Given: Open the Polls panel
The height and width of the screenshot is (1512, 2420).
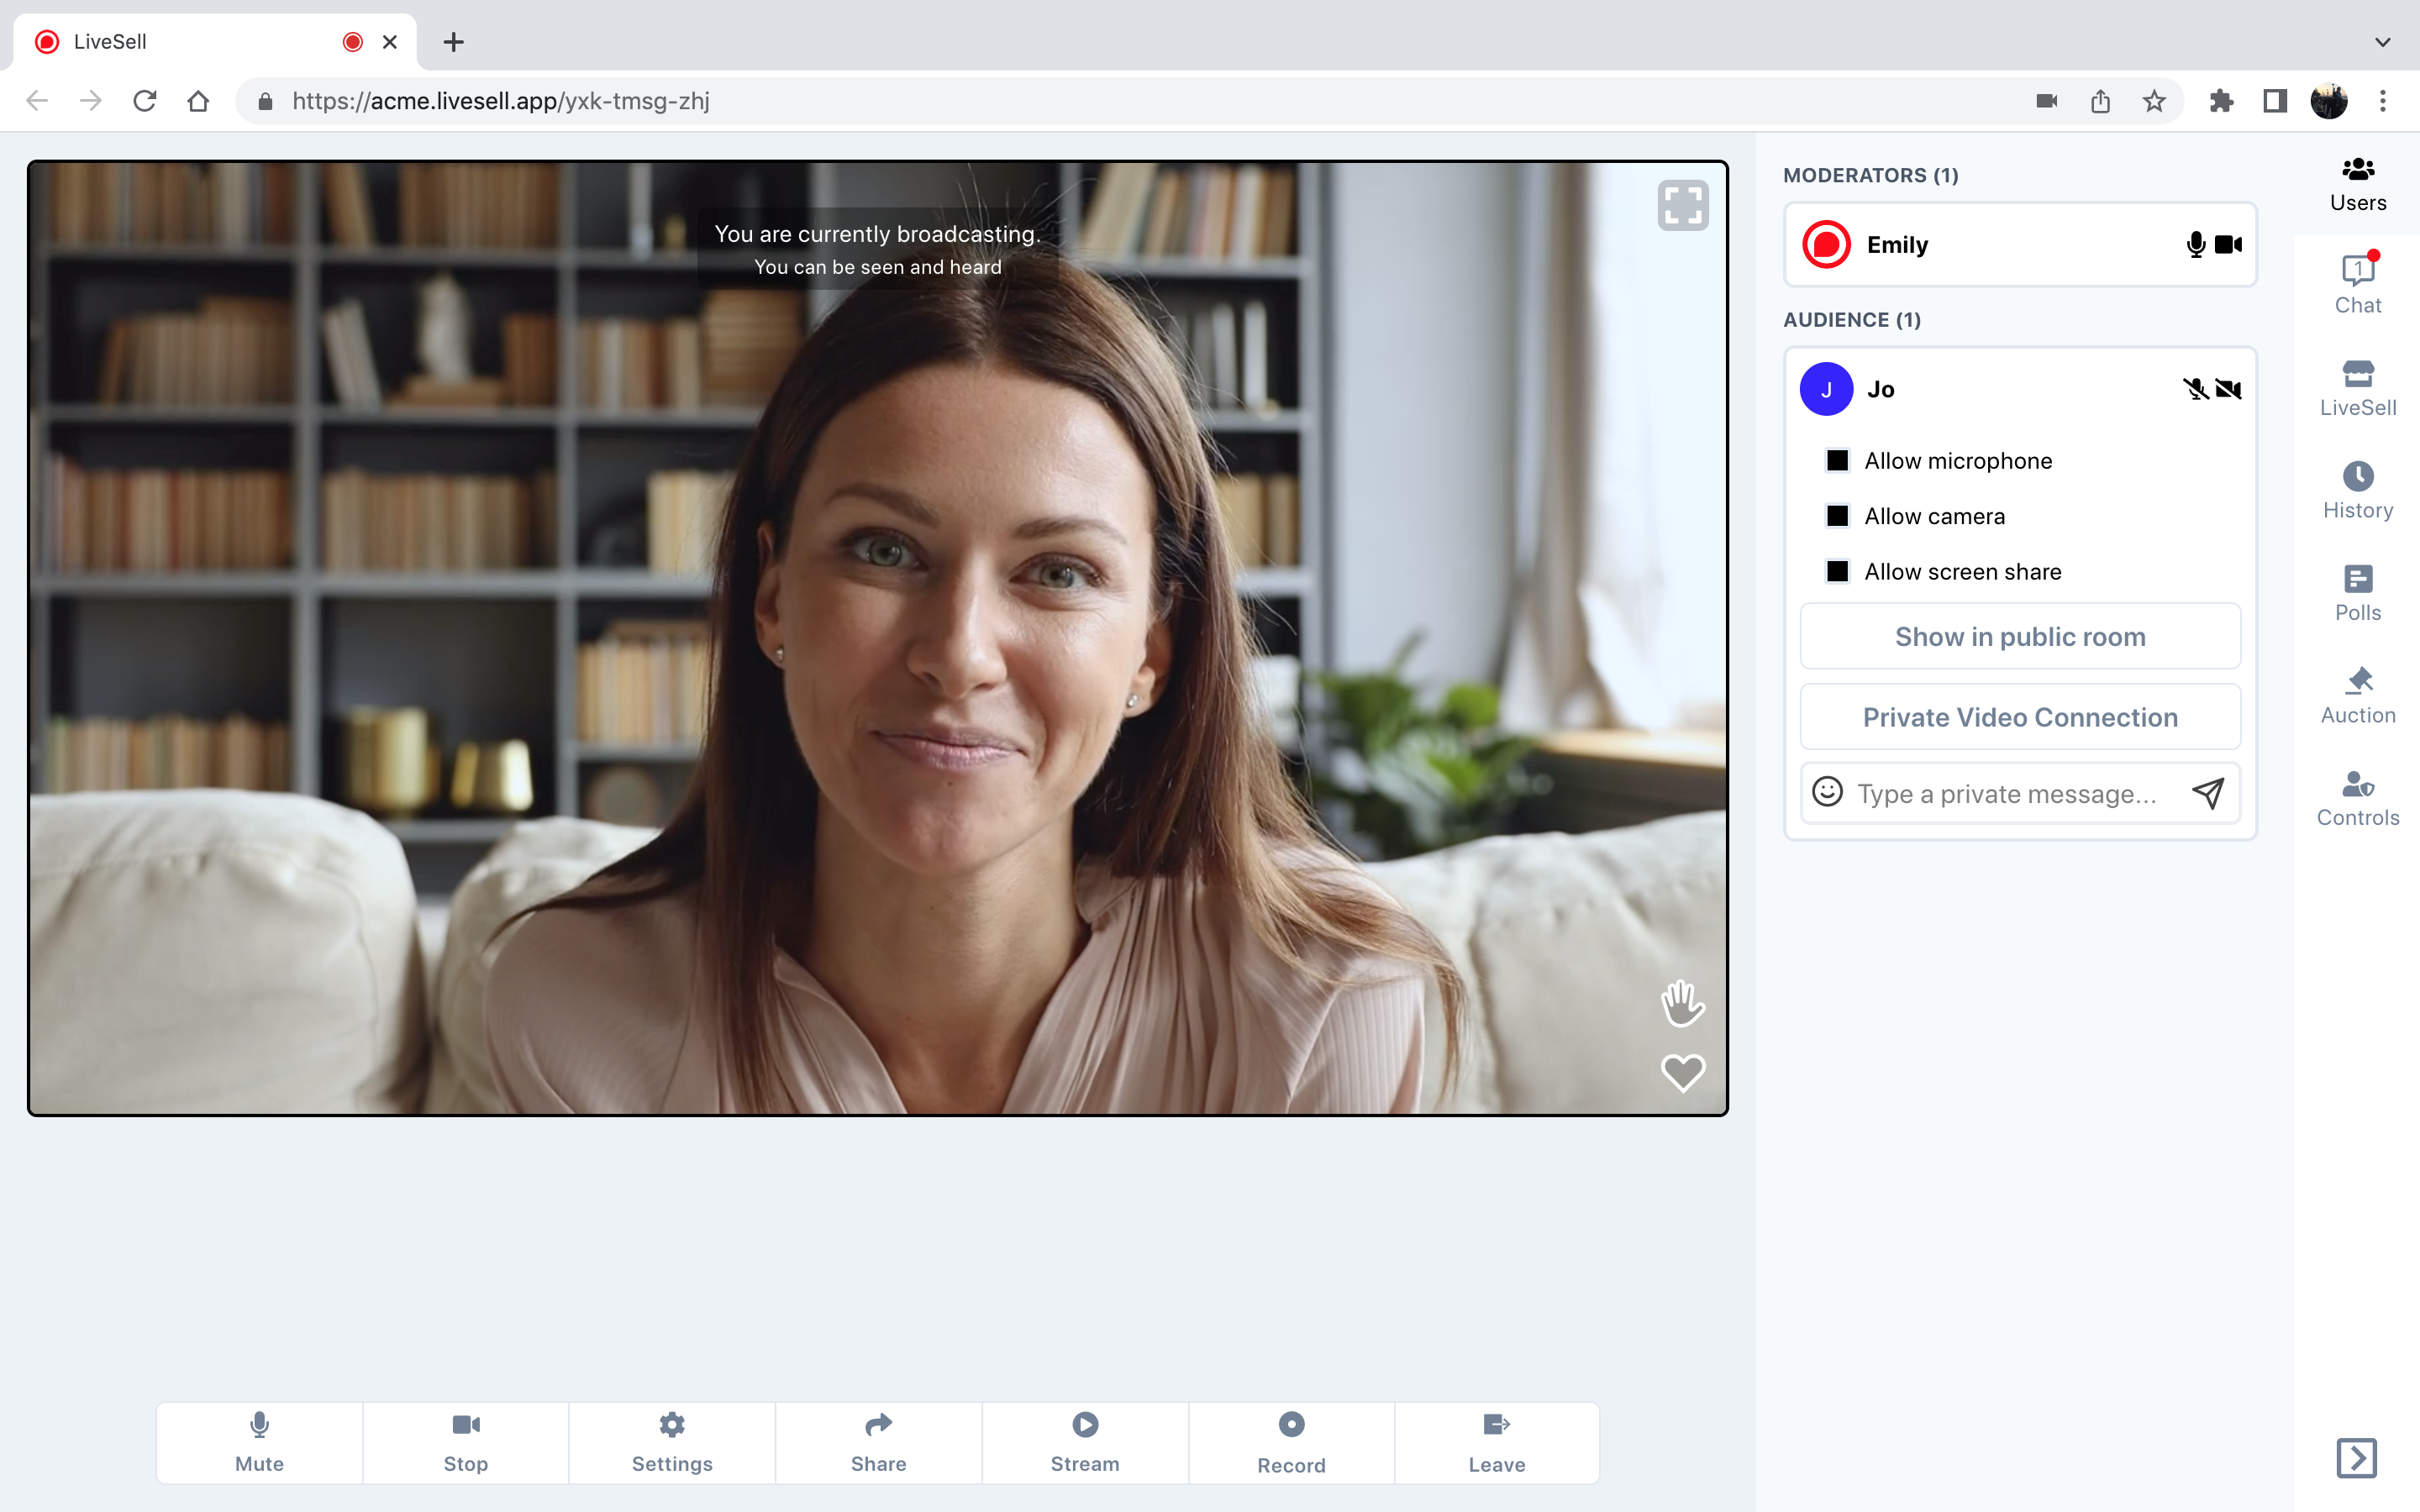Looking at the screenshot, I should 2358,594.
